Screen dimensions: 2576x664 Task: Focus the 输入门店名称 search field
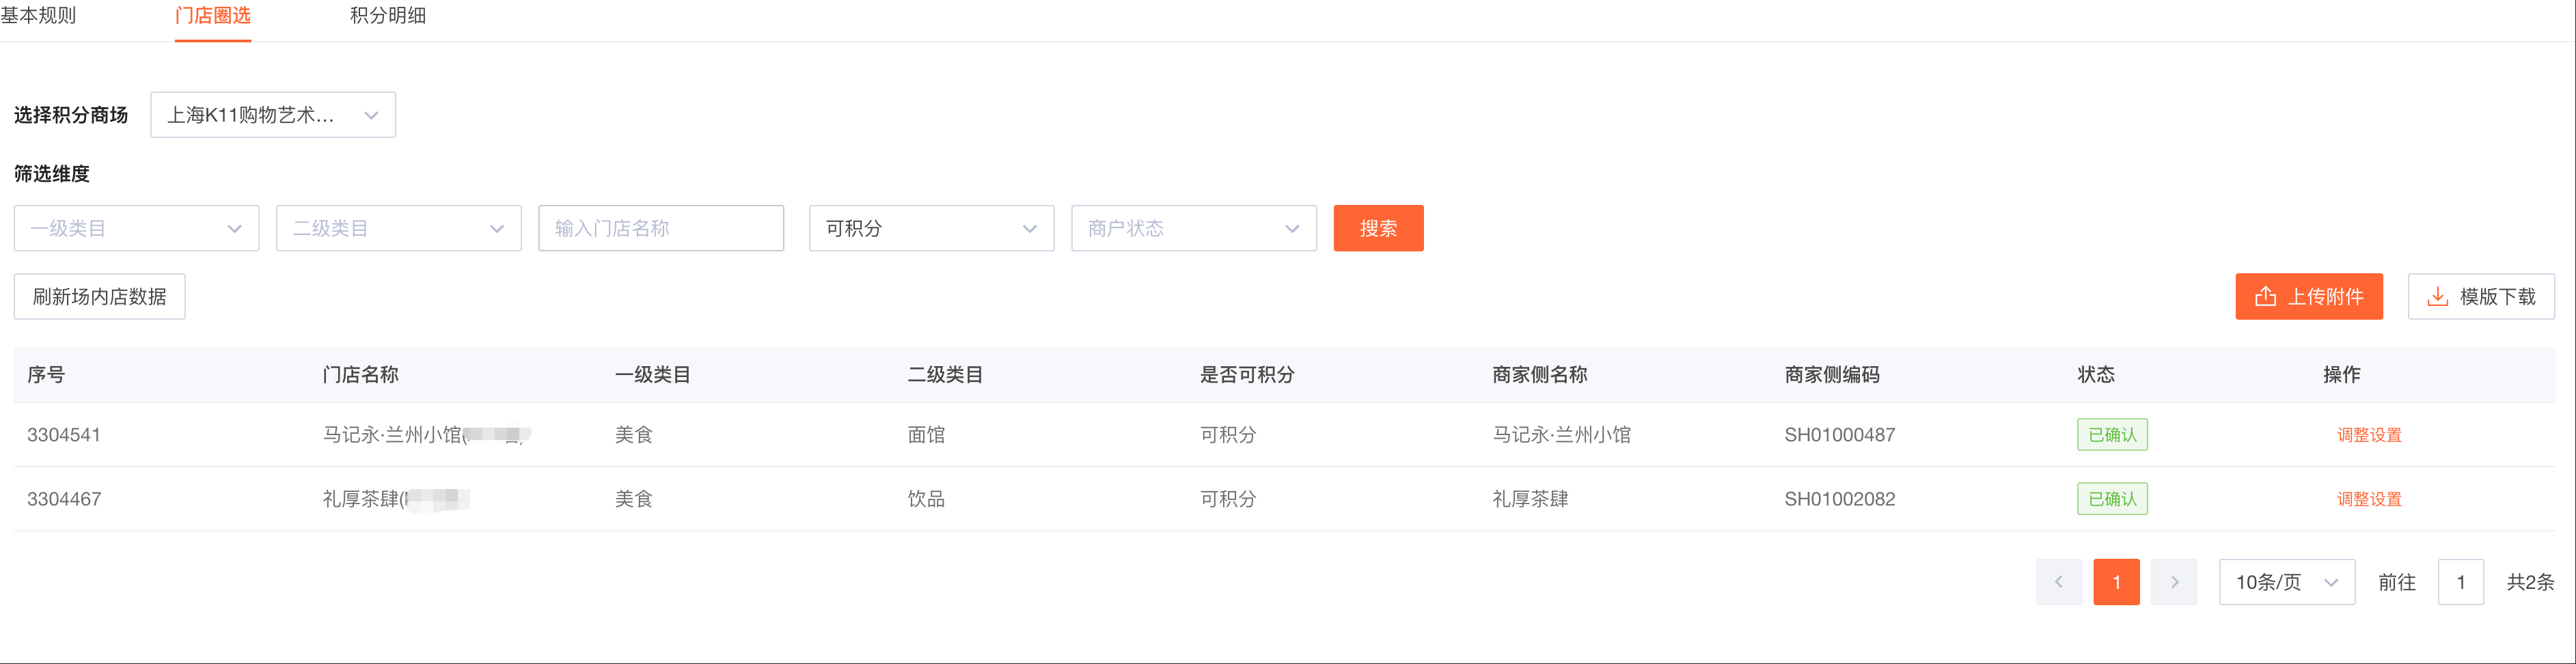pos(660,228)
